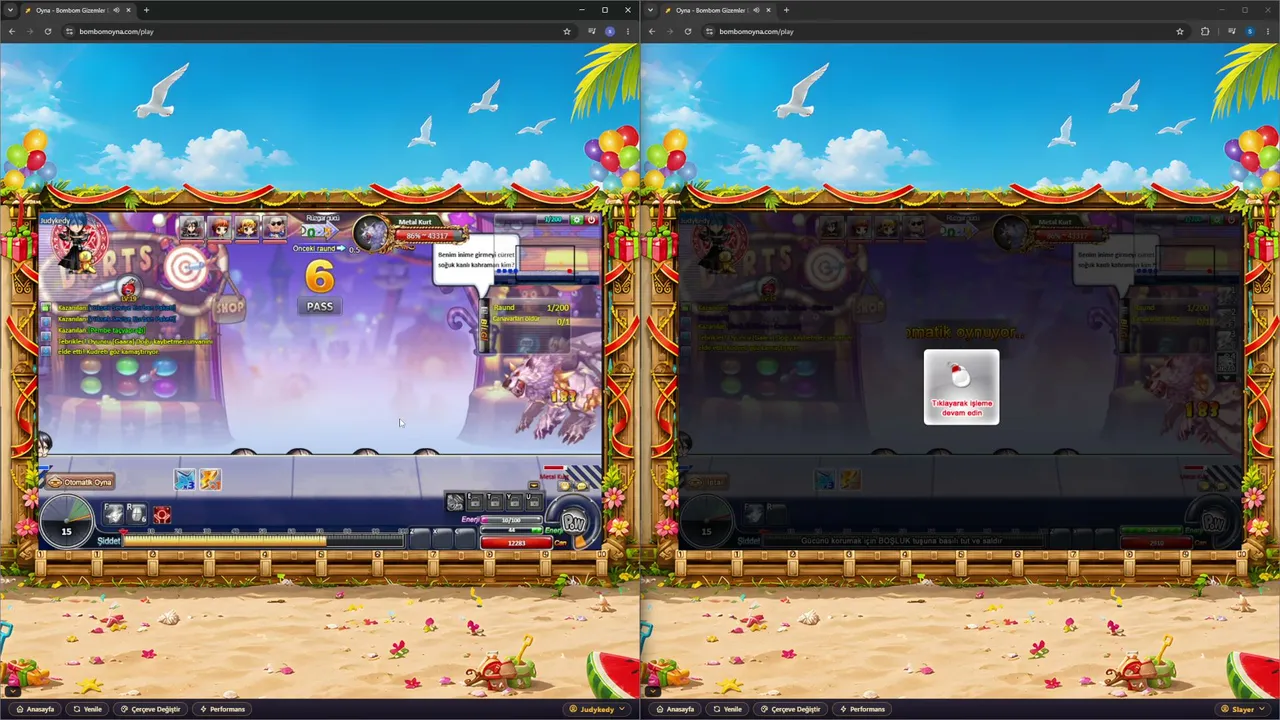Select the Oyna tab in right browser

tap(716, 10)
